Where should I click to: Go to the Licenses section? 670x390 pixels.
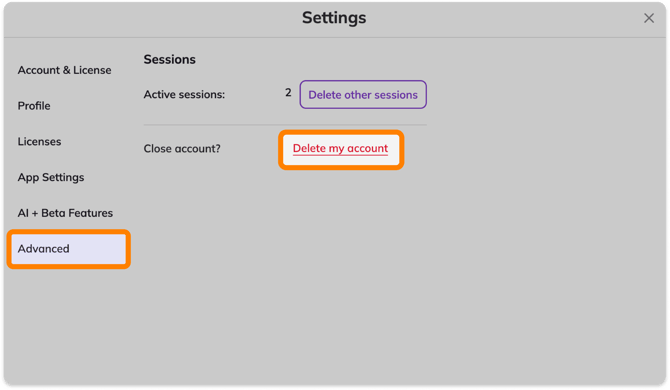(39, 141)
